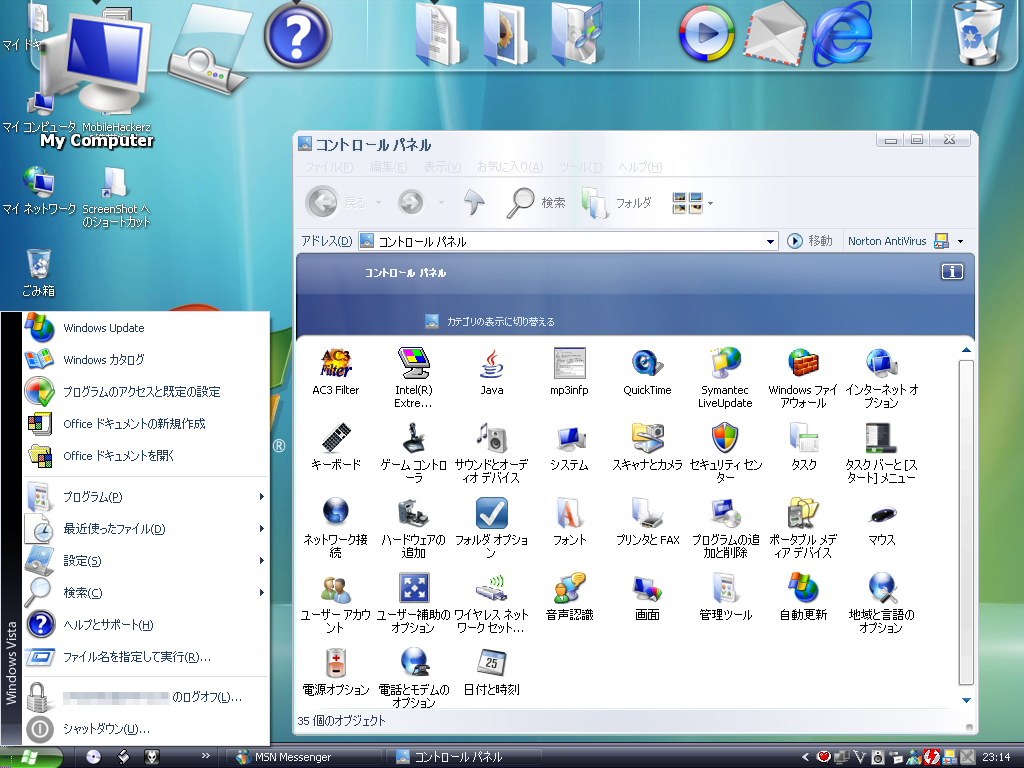Viewport: 1024px width, 768px height.
Task: Open セキュリティ センター shield icon
Action: [x=725, y=438]
